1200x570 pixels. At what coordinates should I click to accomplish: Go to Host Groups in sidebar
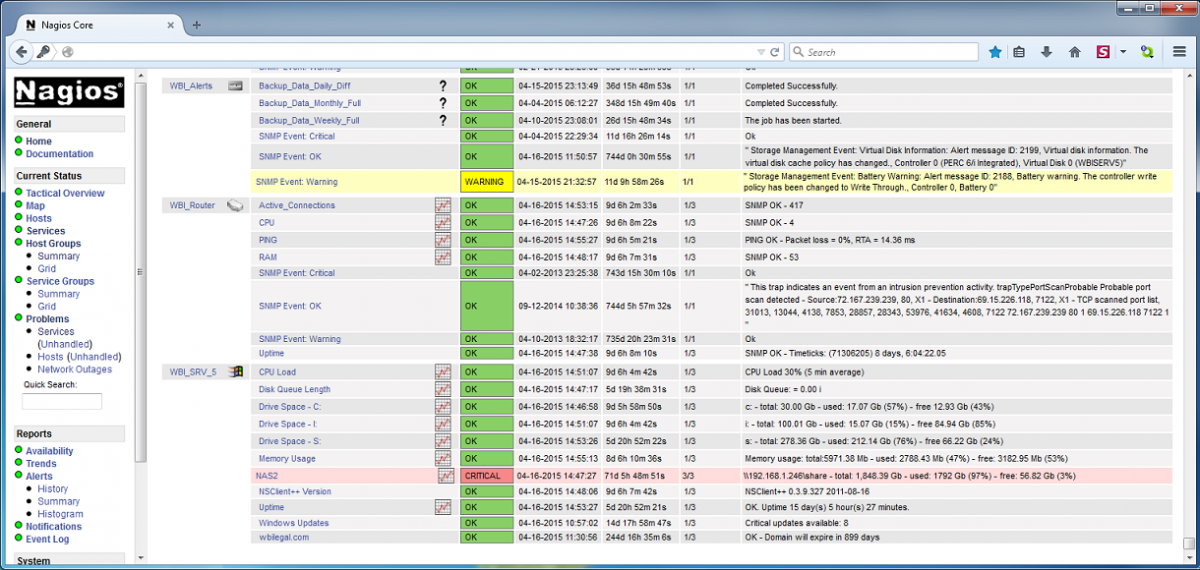pos(53,243)
